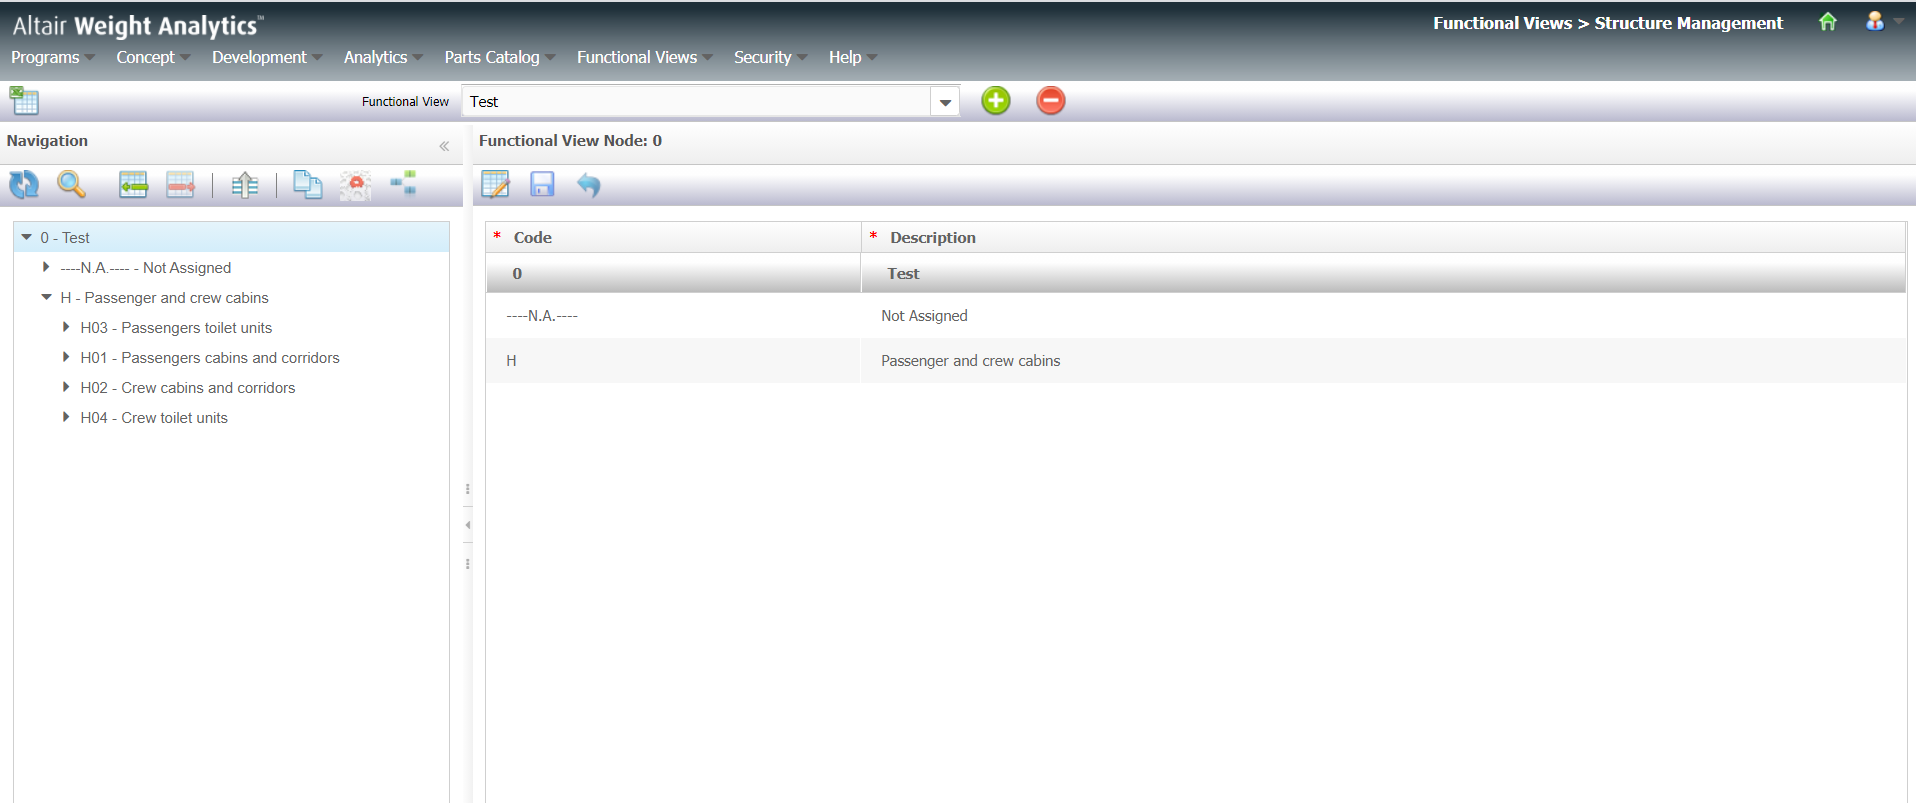The width and height of the screenshot is (1916, 803).
Task: Delete the functional view (red minus)
Action: coord(1051,101)
